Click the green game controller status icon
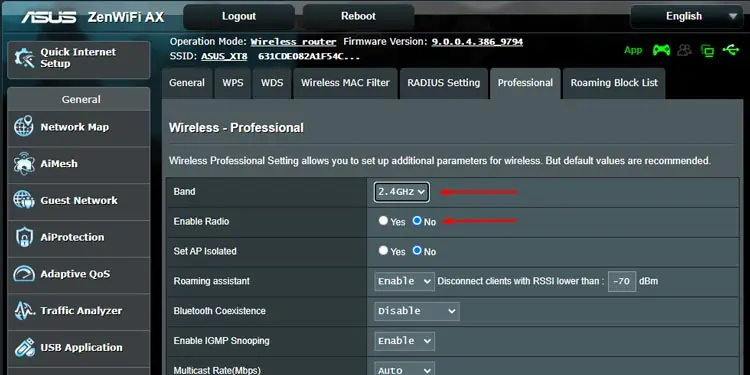Viewport: 750px width, 375px height. coord(662,50)
